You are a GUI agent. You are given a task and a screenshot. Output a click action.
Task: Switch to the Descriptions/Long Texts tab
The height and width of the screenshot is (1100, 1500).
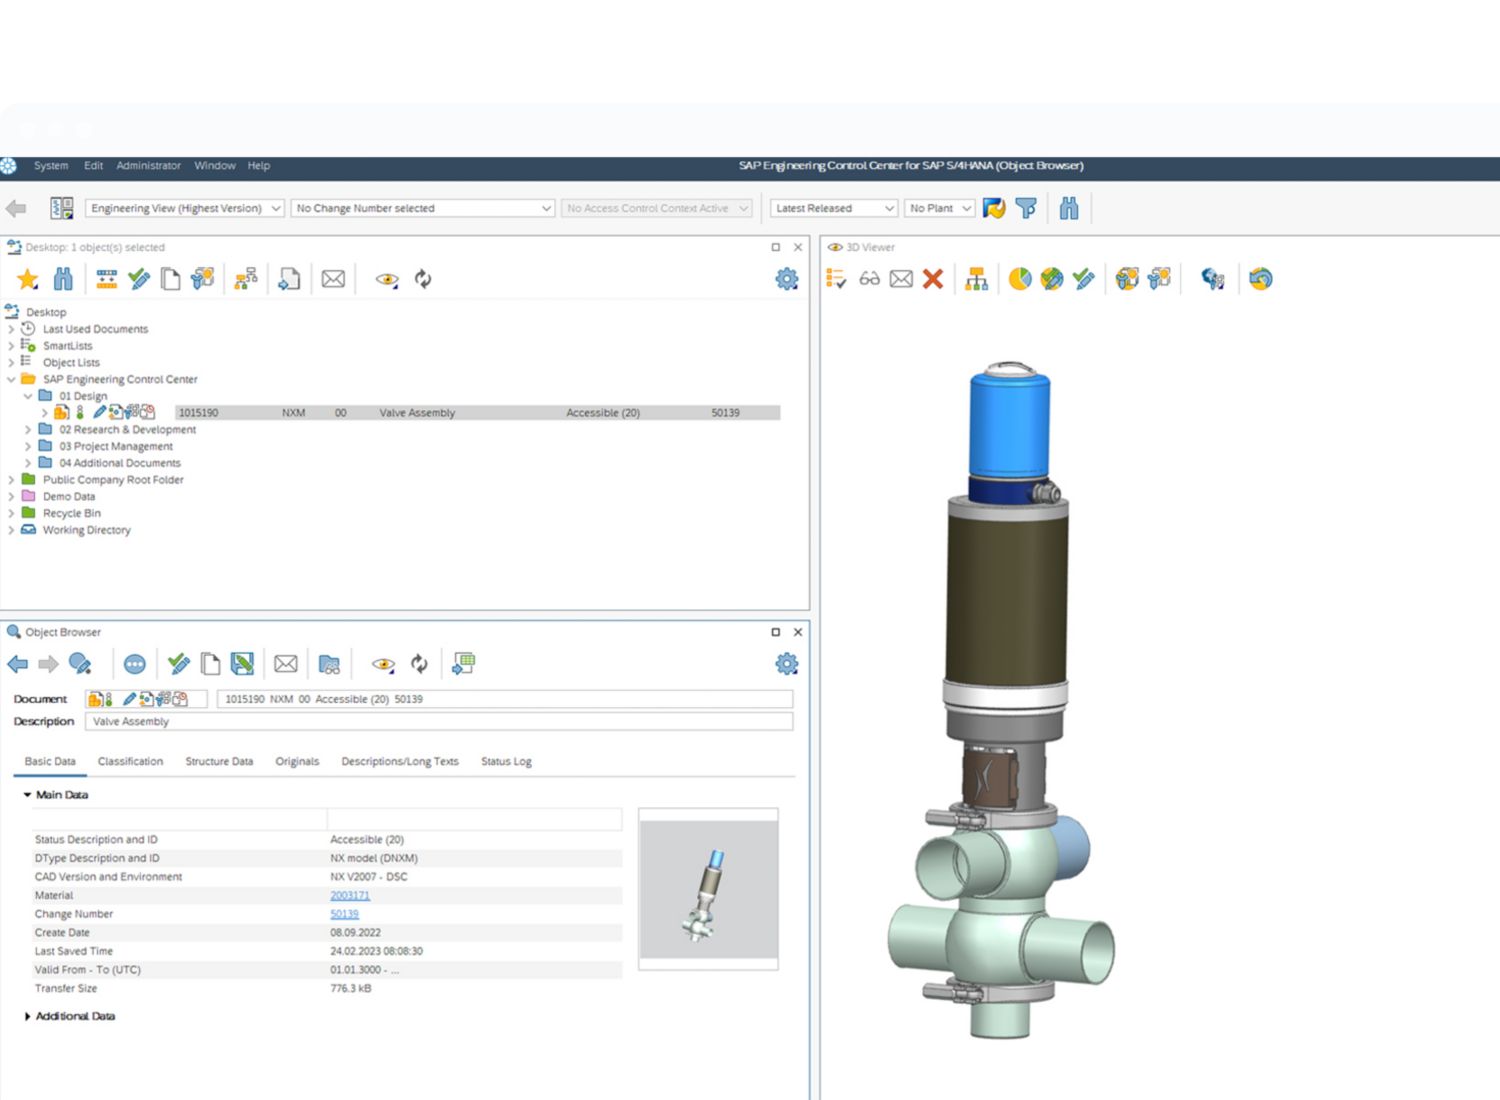coord(400,761)
